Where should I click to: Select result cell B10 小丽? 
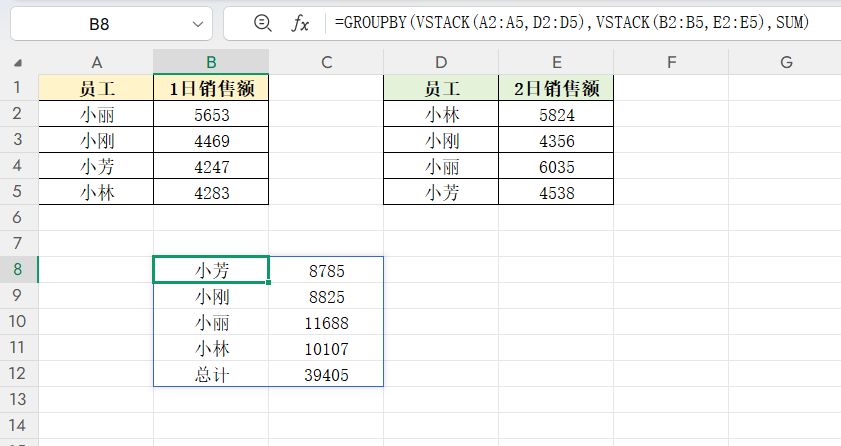(x=211, y=322)
